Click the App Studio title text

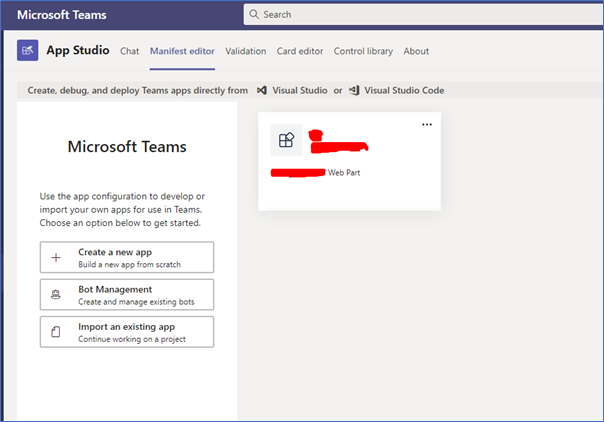coord(78,50)
